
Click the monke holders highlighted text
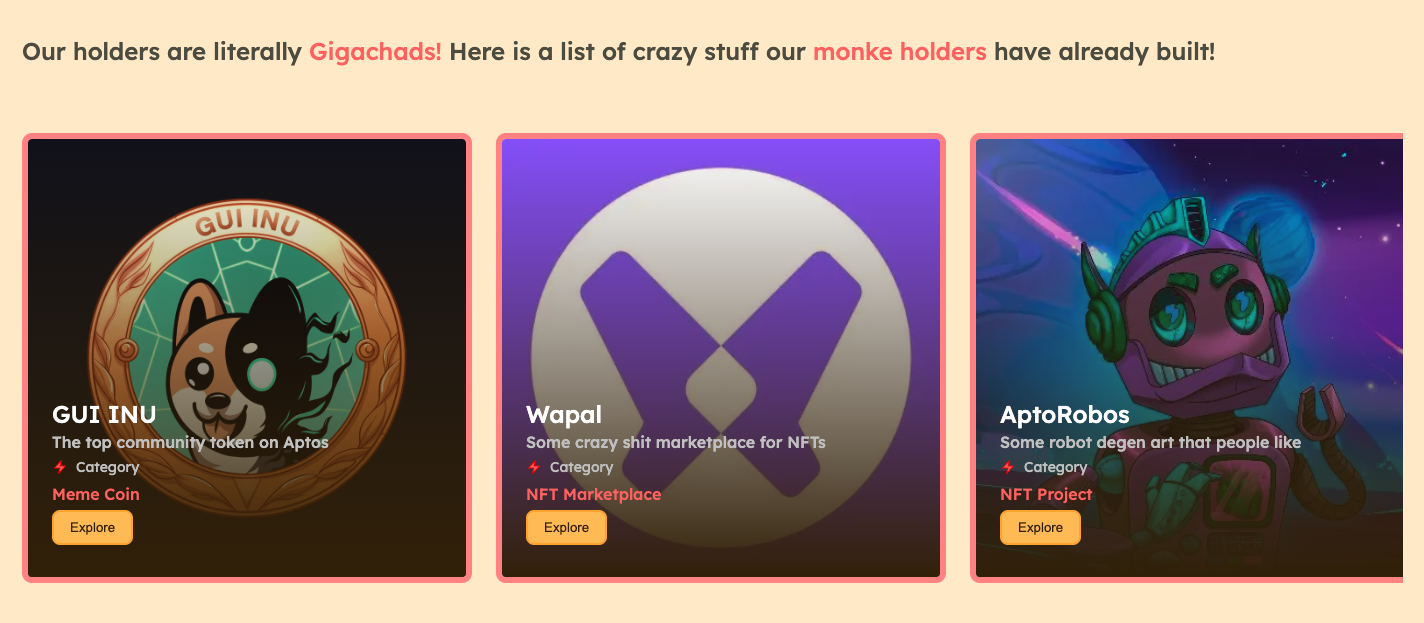pos(900,51)
